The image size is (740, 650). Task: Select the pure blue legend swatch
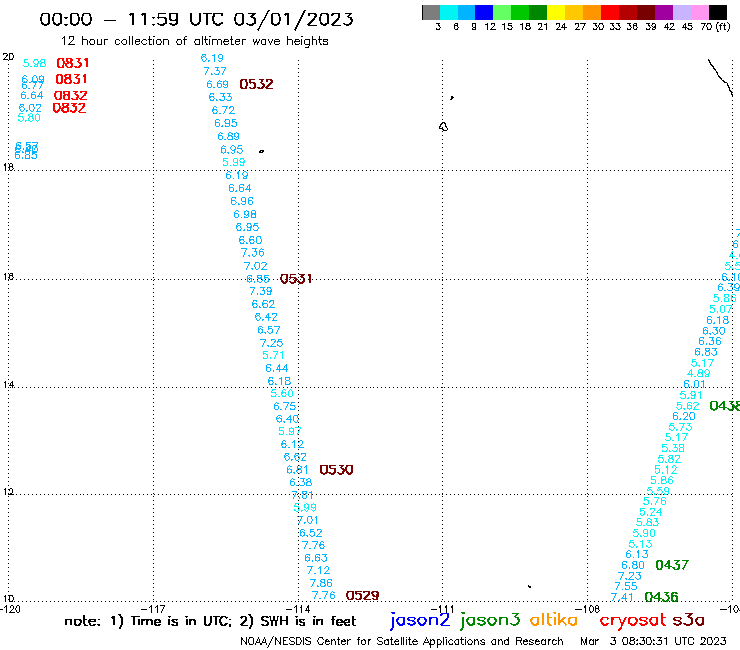click(x=484, y=12)
